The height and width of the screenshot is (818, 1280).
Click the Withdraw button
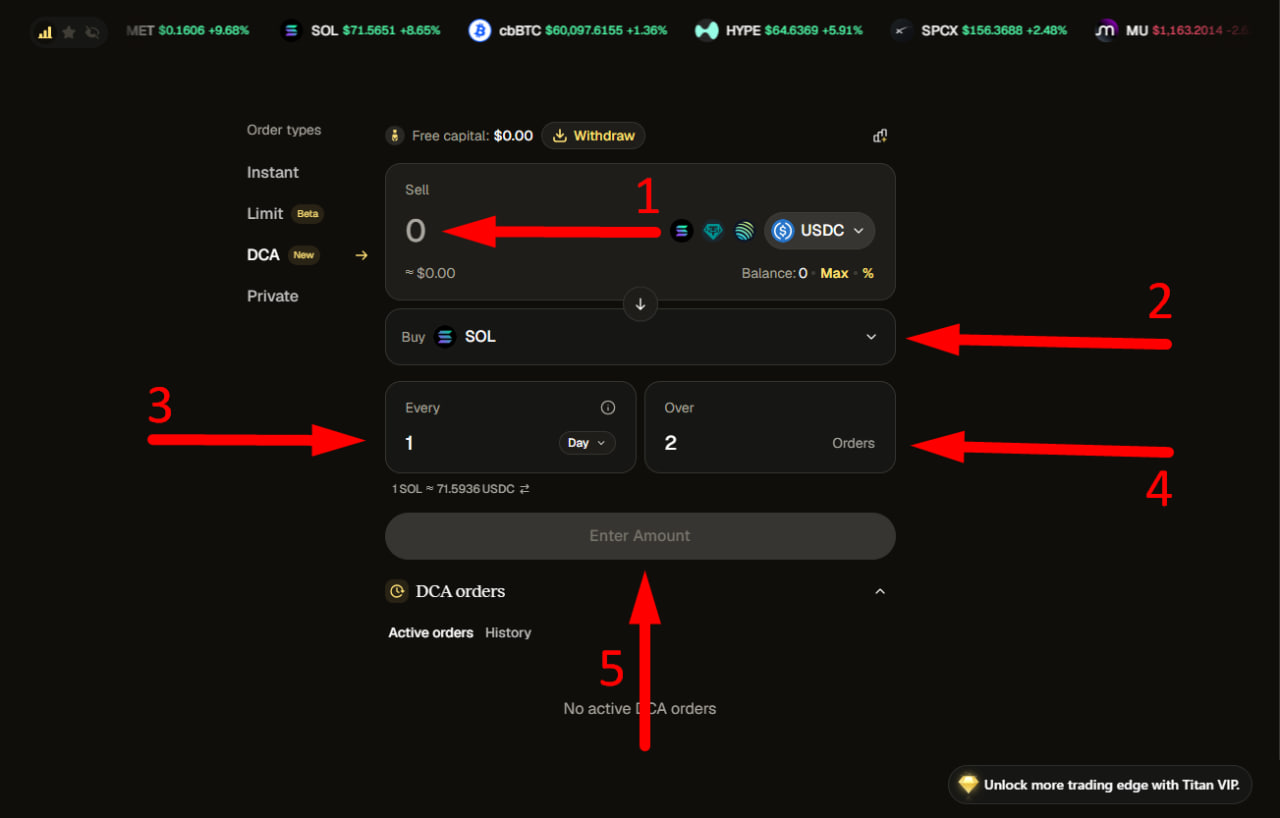594,136
